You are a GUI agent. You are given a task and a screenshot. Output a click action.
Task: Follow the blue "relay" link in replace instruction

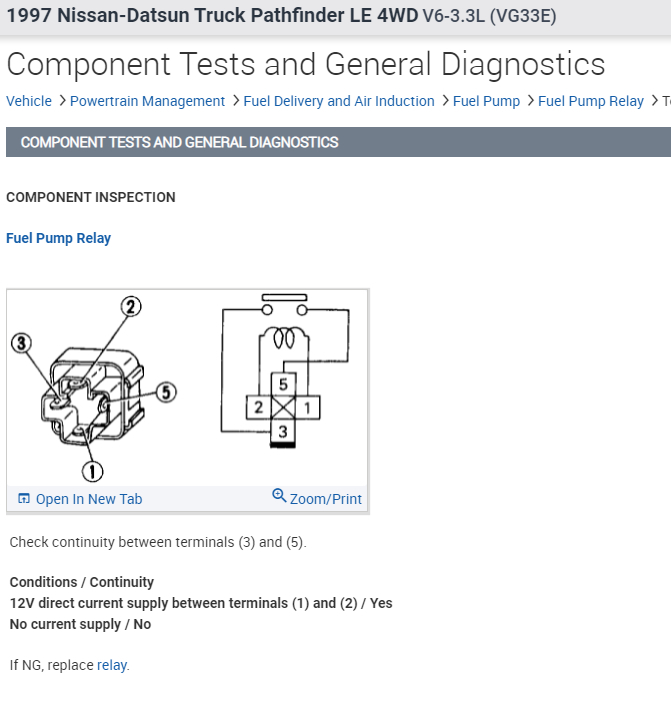point(112,665)
